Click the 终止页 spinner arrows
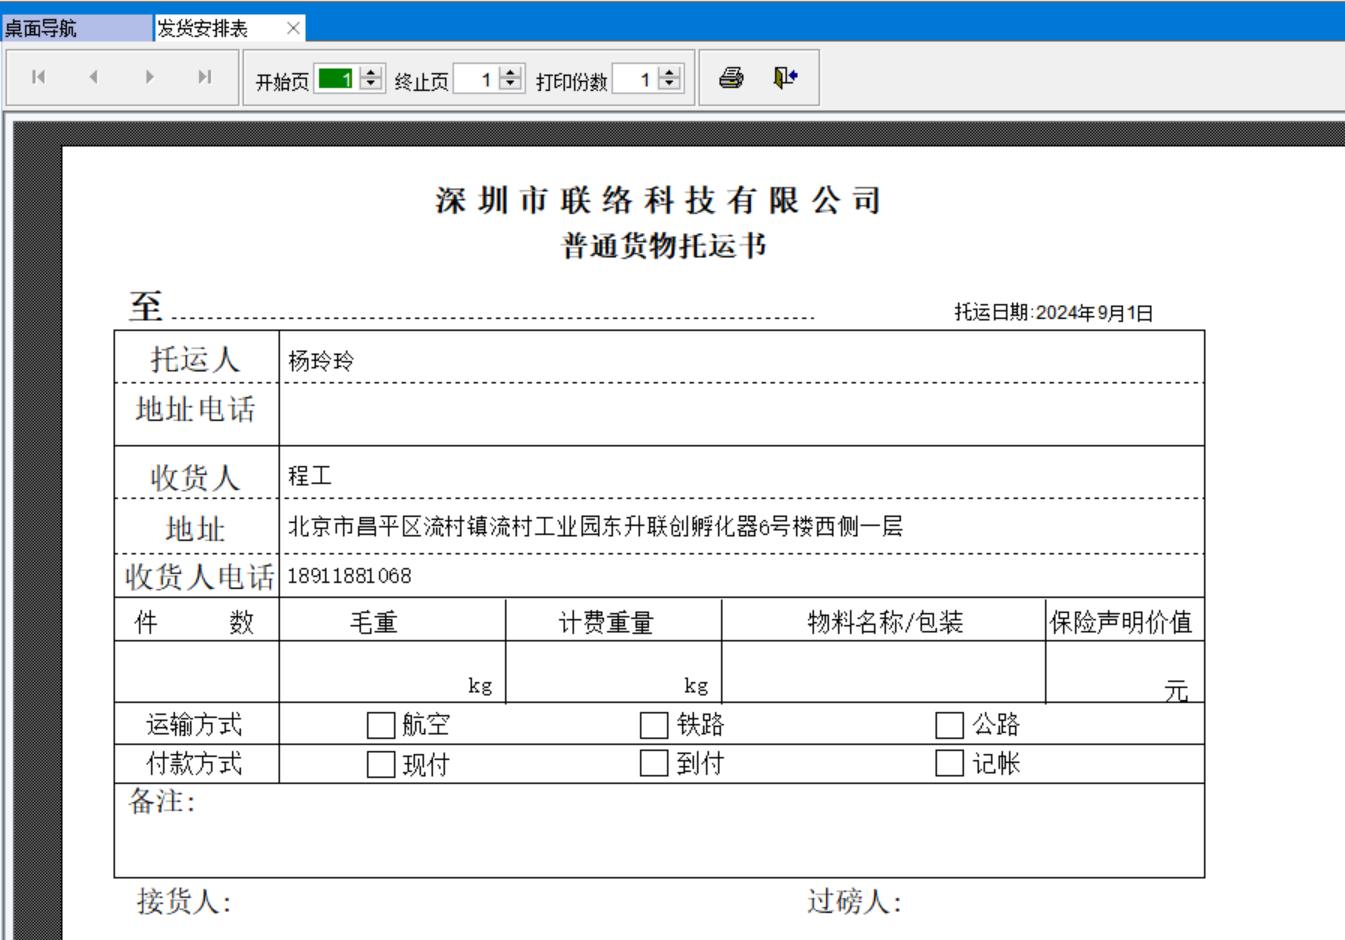Screen dimensions: 1345x940 (511, 79)
